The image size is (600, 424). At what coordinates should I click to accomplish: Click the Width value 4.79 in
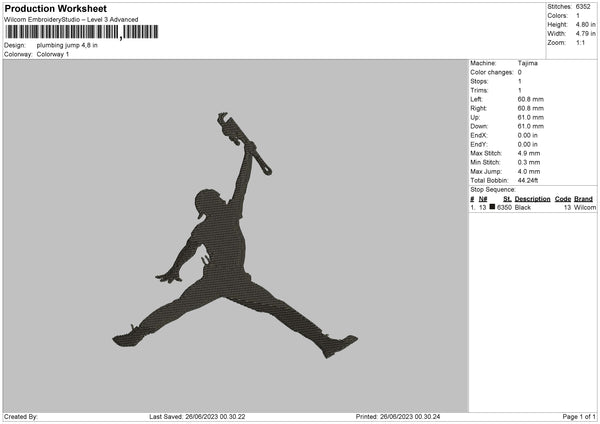tap(585, 34)
